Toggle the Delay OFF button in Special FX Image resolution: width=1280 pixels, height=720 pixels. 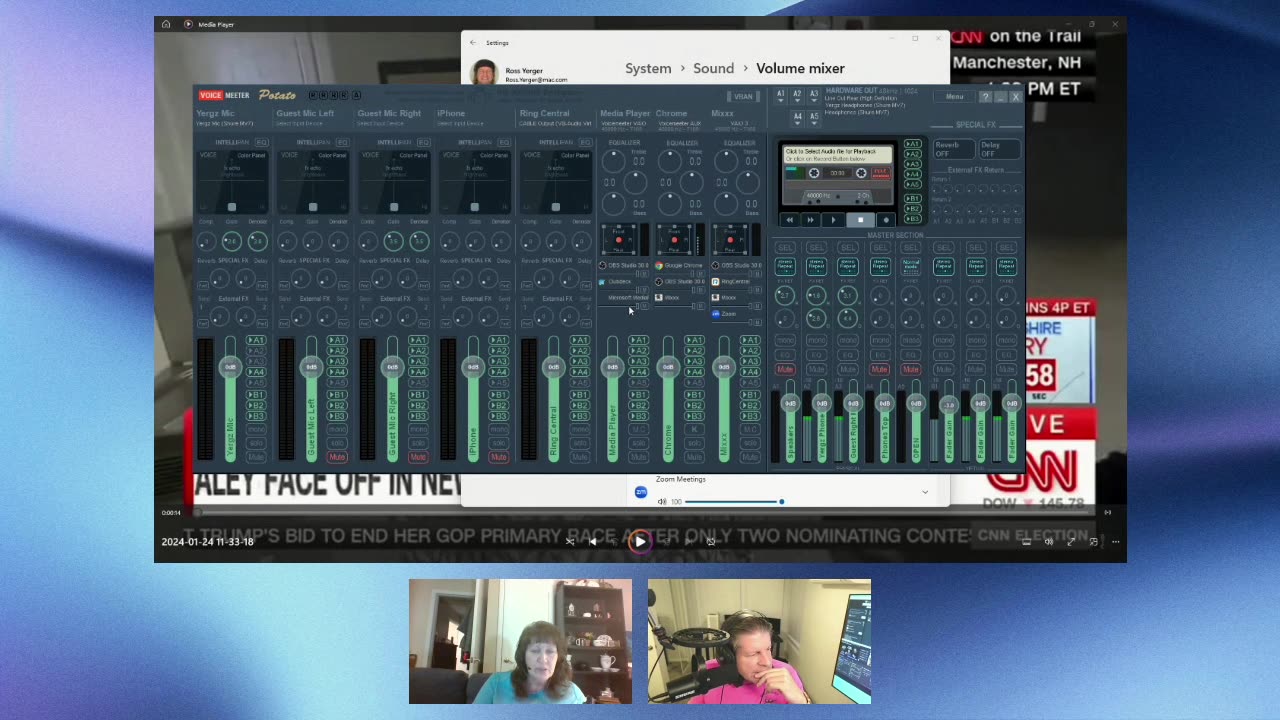pos(1000,149)
